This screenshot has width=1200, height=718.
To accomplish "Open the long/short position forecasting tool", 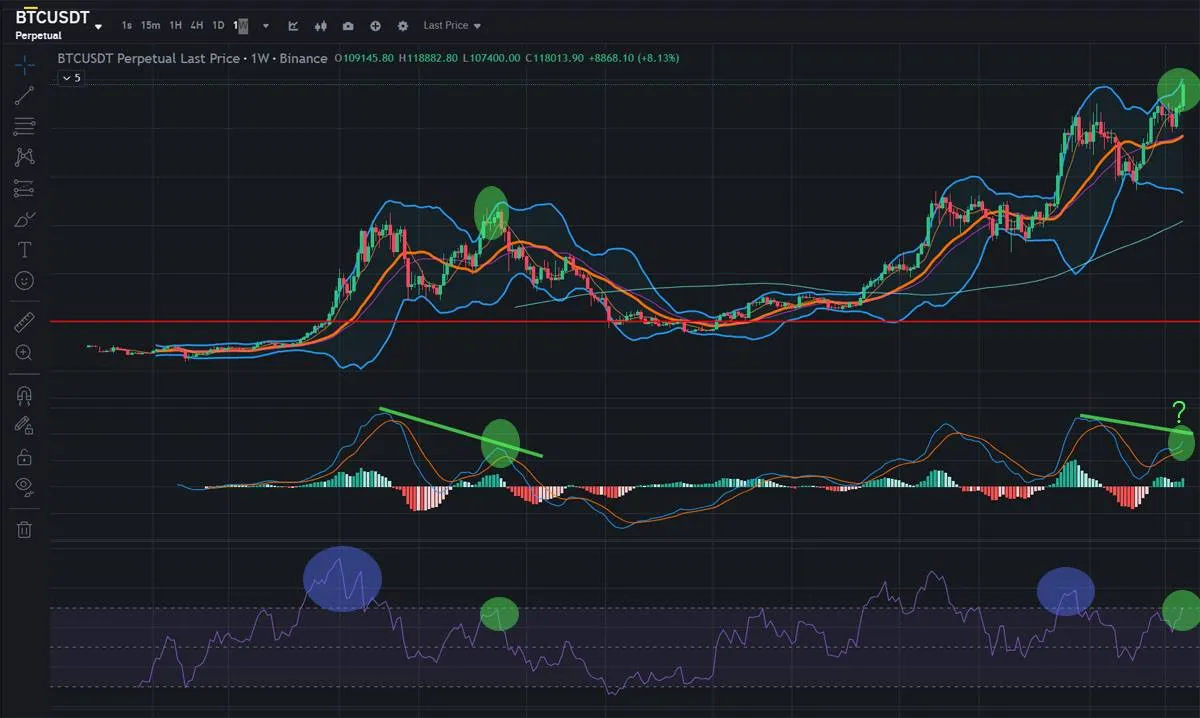I will (x=25, y=188).
